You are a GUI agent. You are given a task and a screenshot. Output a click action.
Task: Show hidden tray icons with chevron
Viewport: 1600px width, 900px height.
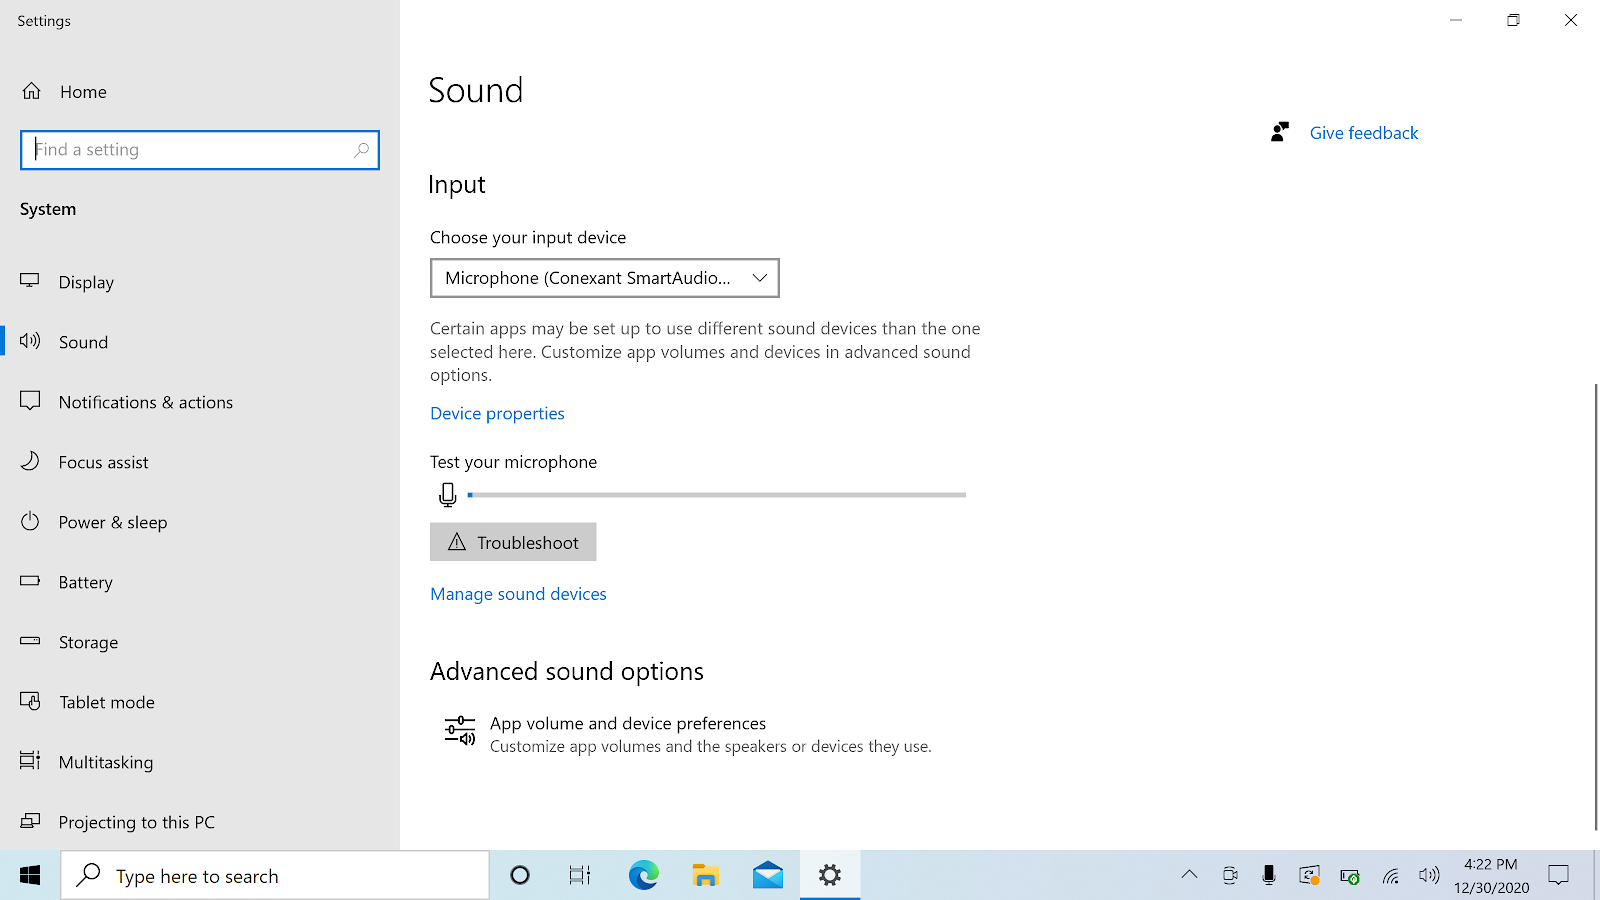[1189, 875]
